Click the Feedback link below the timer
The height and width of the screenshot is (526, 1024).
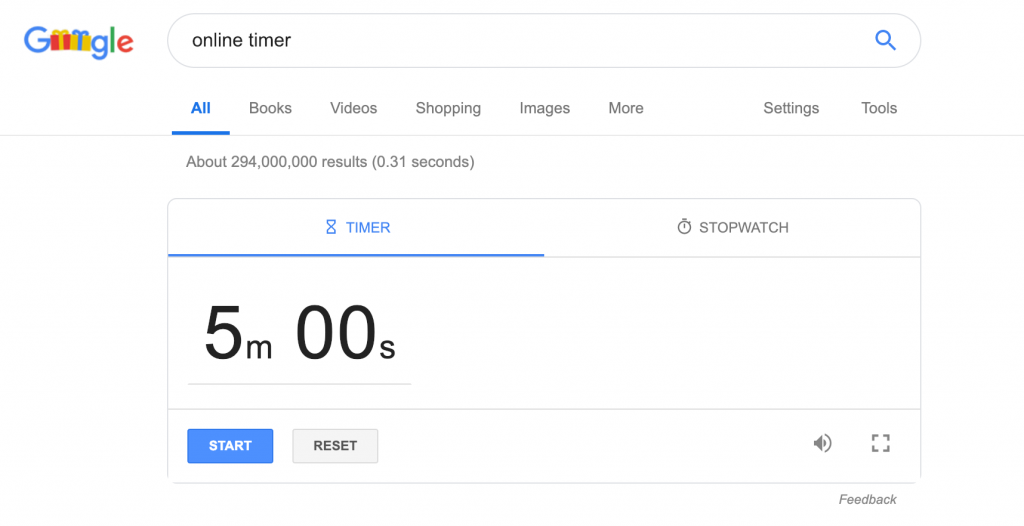pos(867,500)
